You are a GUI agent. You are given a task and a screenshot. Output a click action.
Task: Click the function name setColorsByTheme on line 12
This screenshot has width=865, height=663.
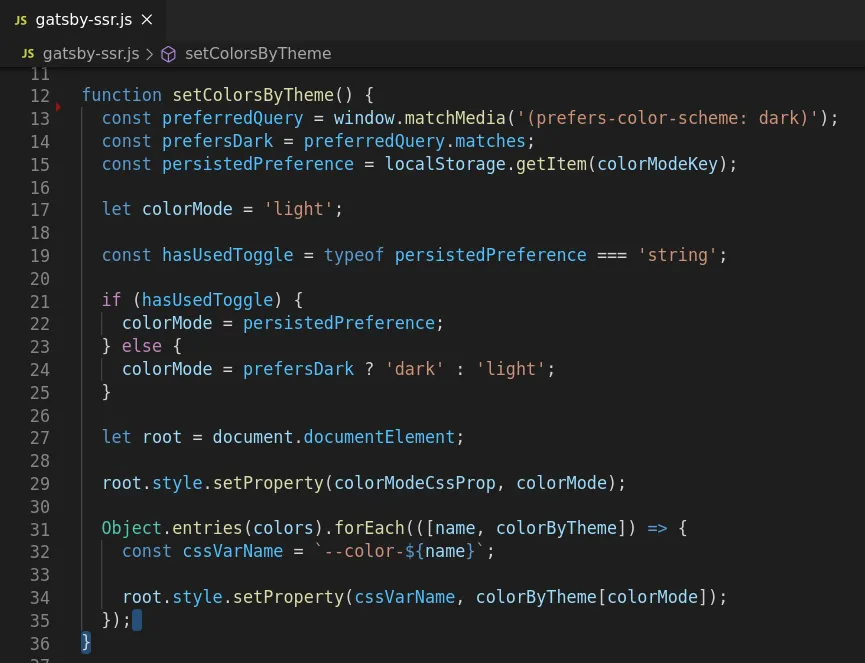click(253, 95)
